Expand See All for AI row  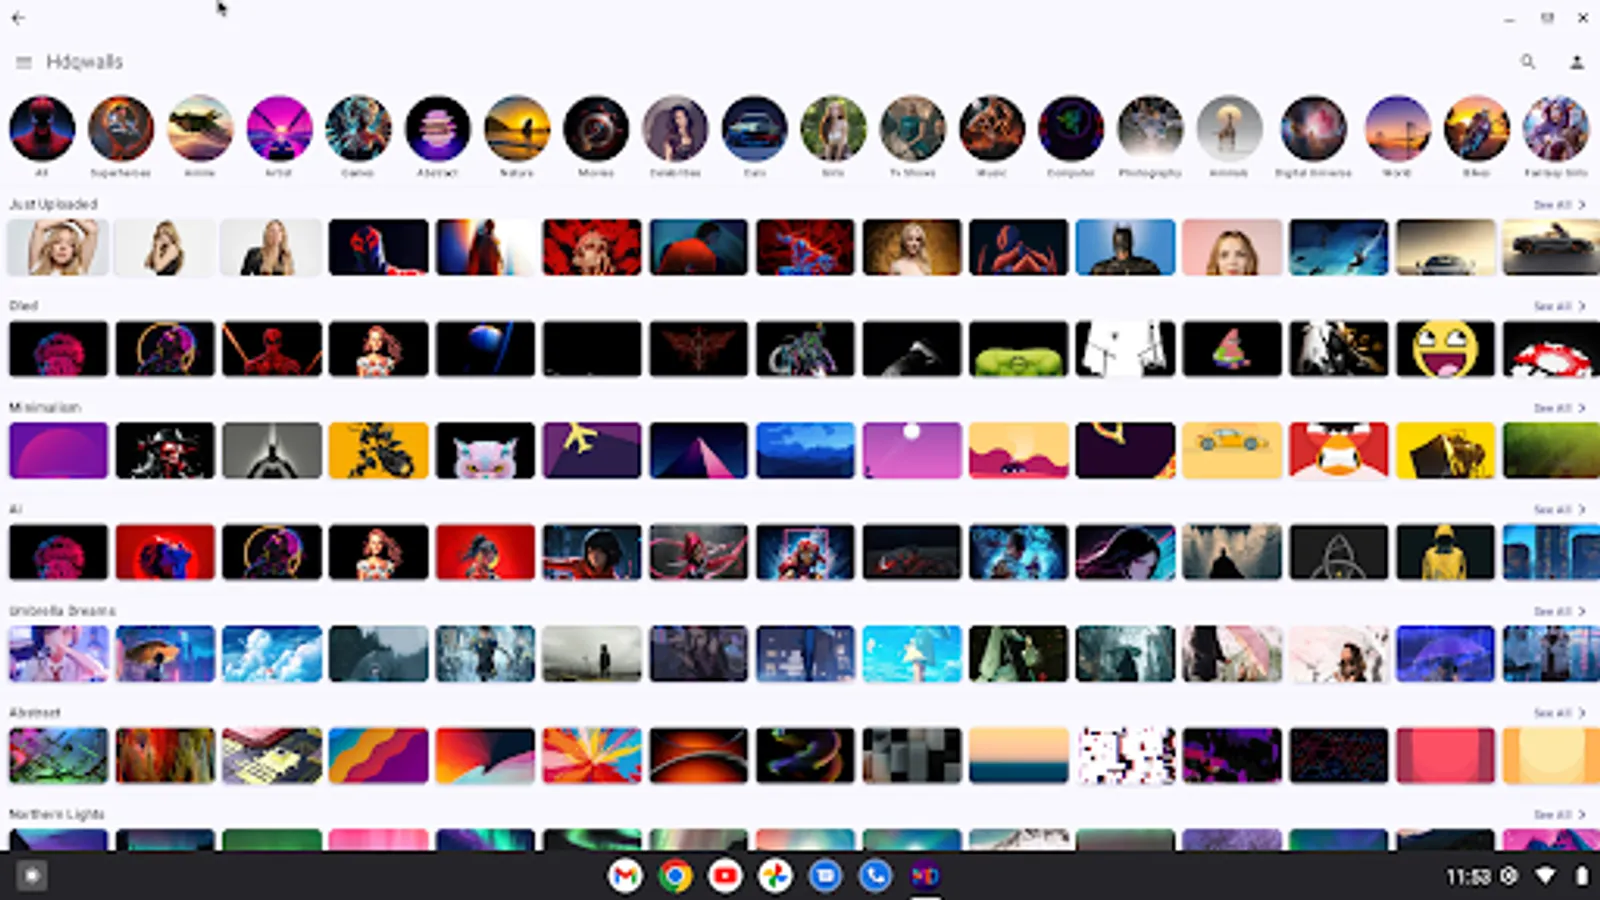[x=1559, y=510]
